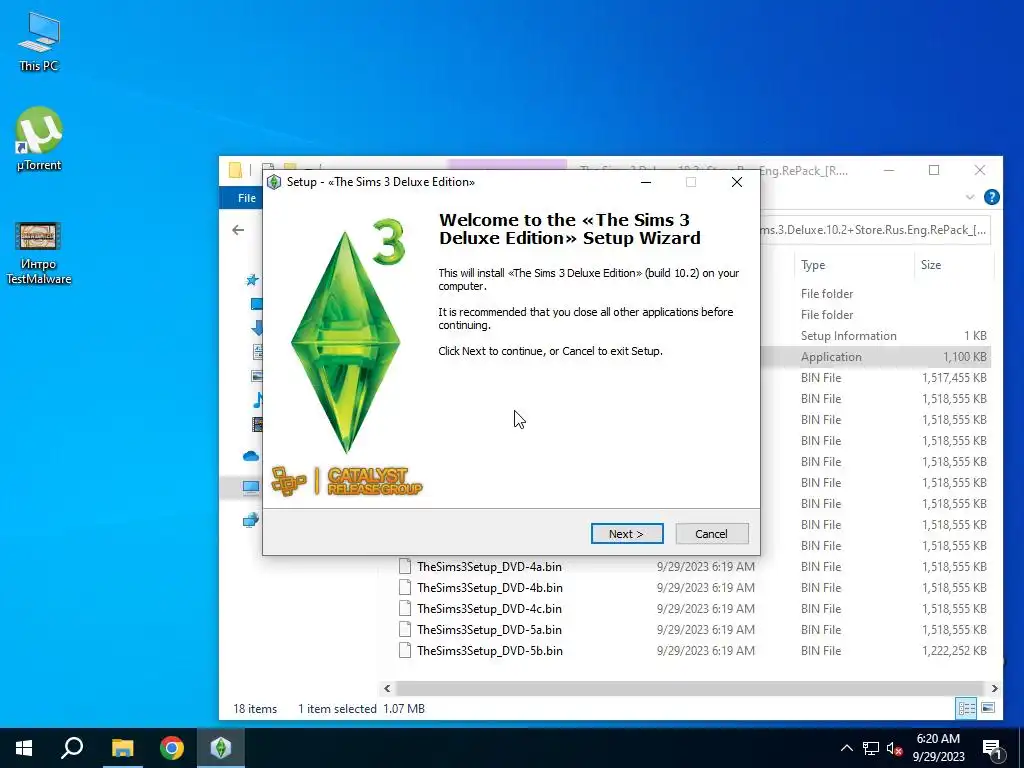This screenshot has width=1024, height=768.
Task: Open This PC desktop icon
Action: pos(39,42)
